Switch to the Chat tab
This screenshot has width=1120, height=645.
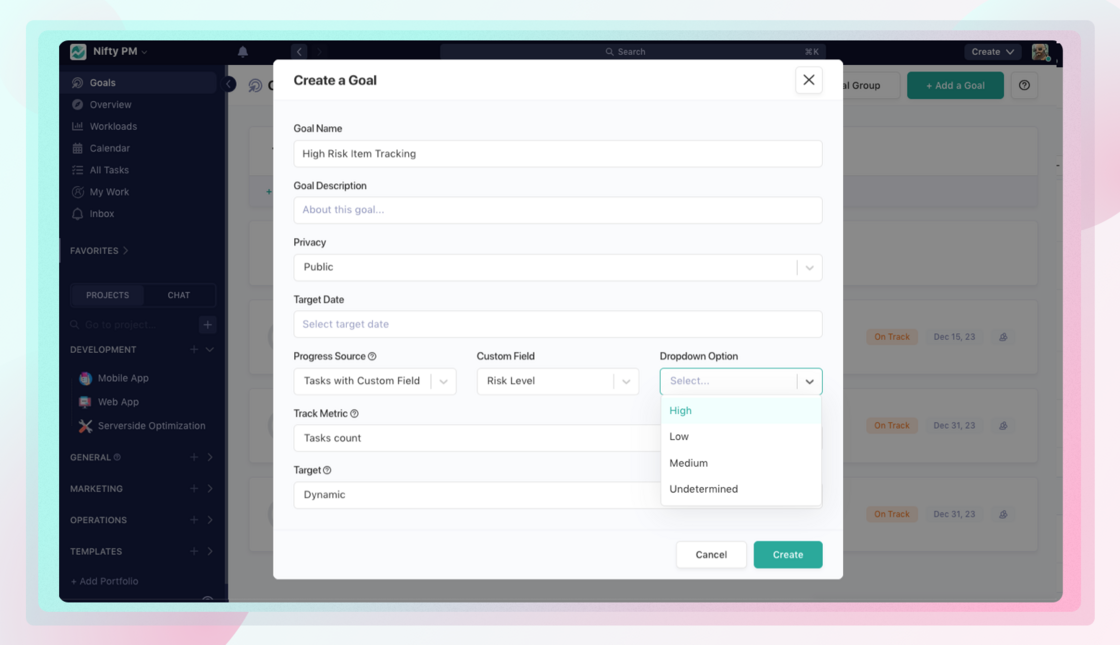click(x=178, y=296)
